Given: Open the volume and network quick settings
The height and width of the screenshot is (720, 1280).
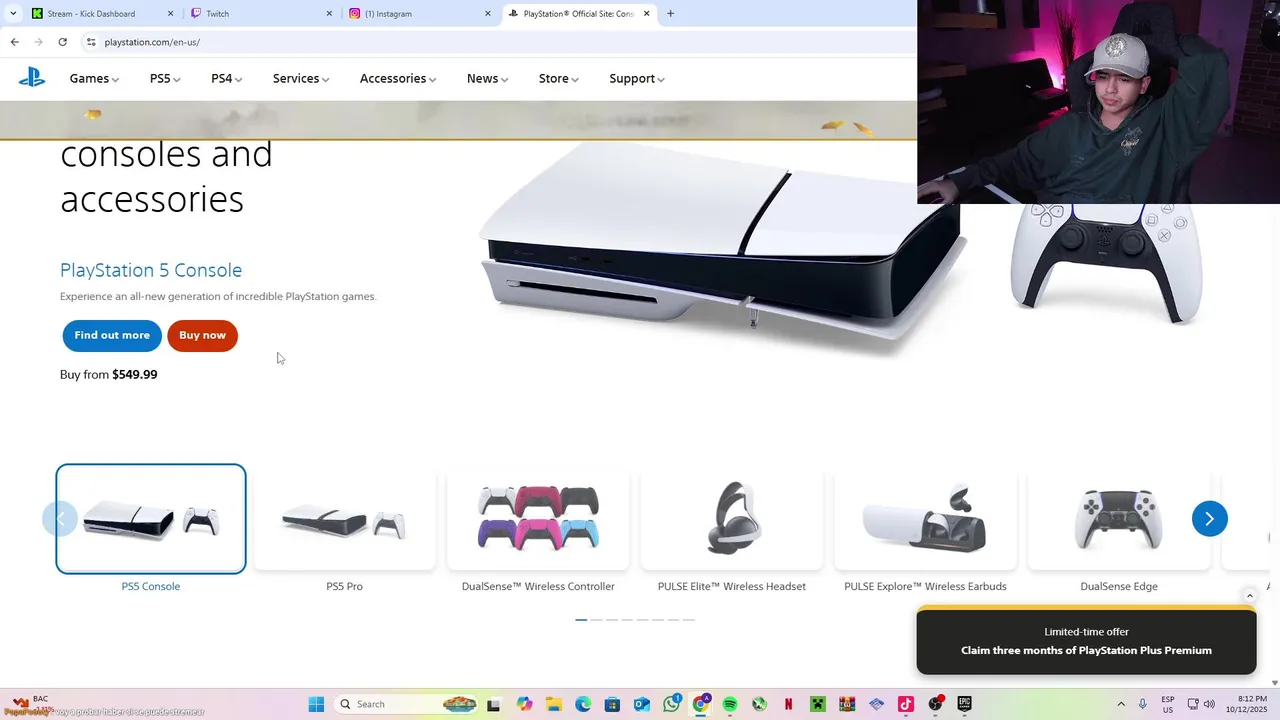Looking at the screenshot, I should [x=1201, y=704].
